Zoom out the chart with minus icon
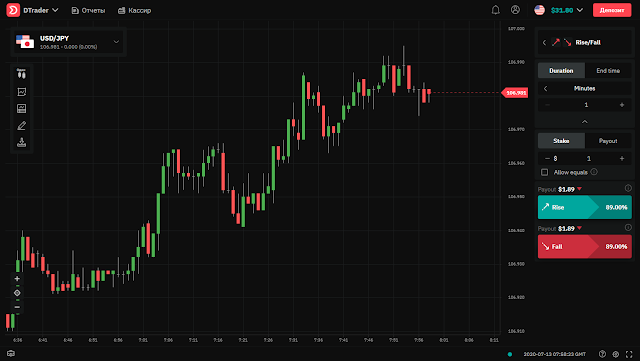The height and width of the screenshot is (361, 640). coord(17,307)
